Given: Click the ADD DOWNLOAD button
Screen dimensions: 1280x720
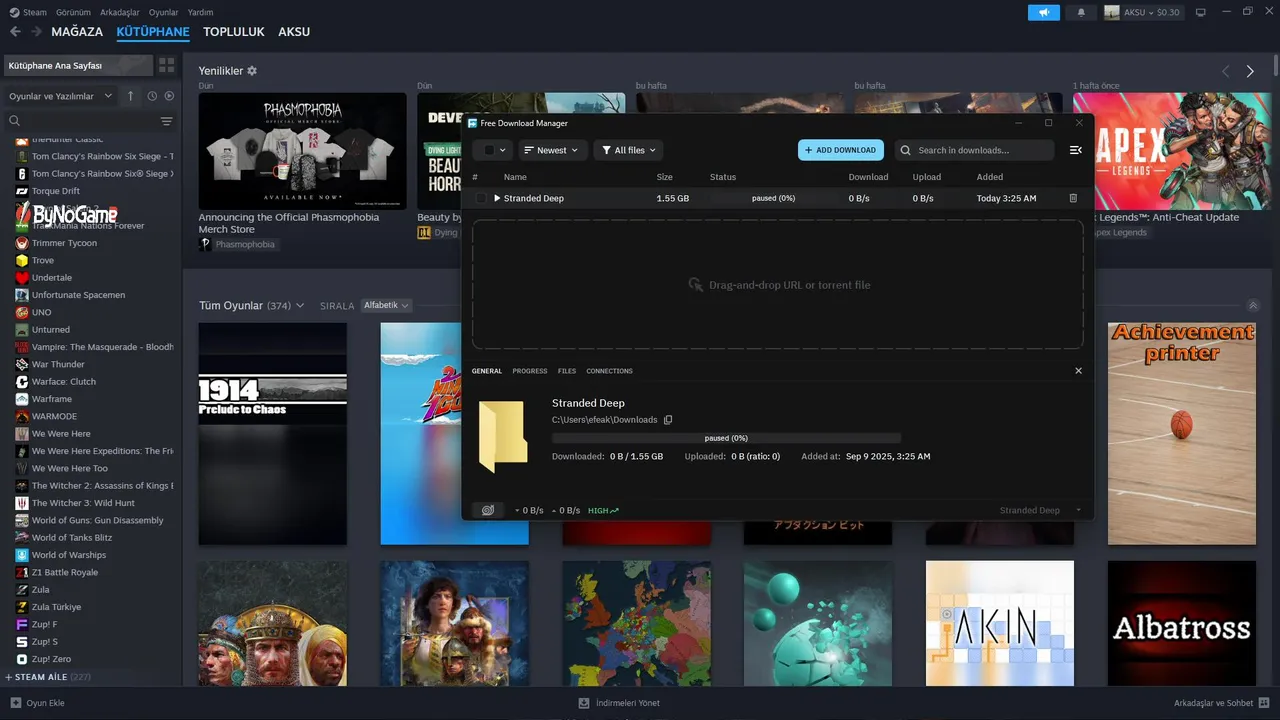Looking at the screenshot, I should pos(841,150).
